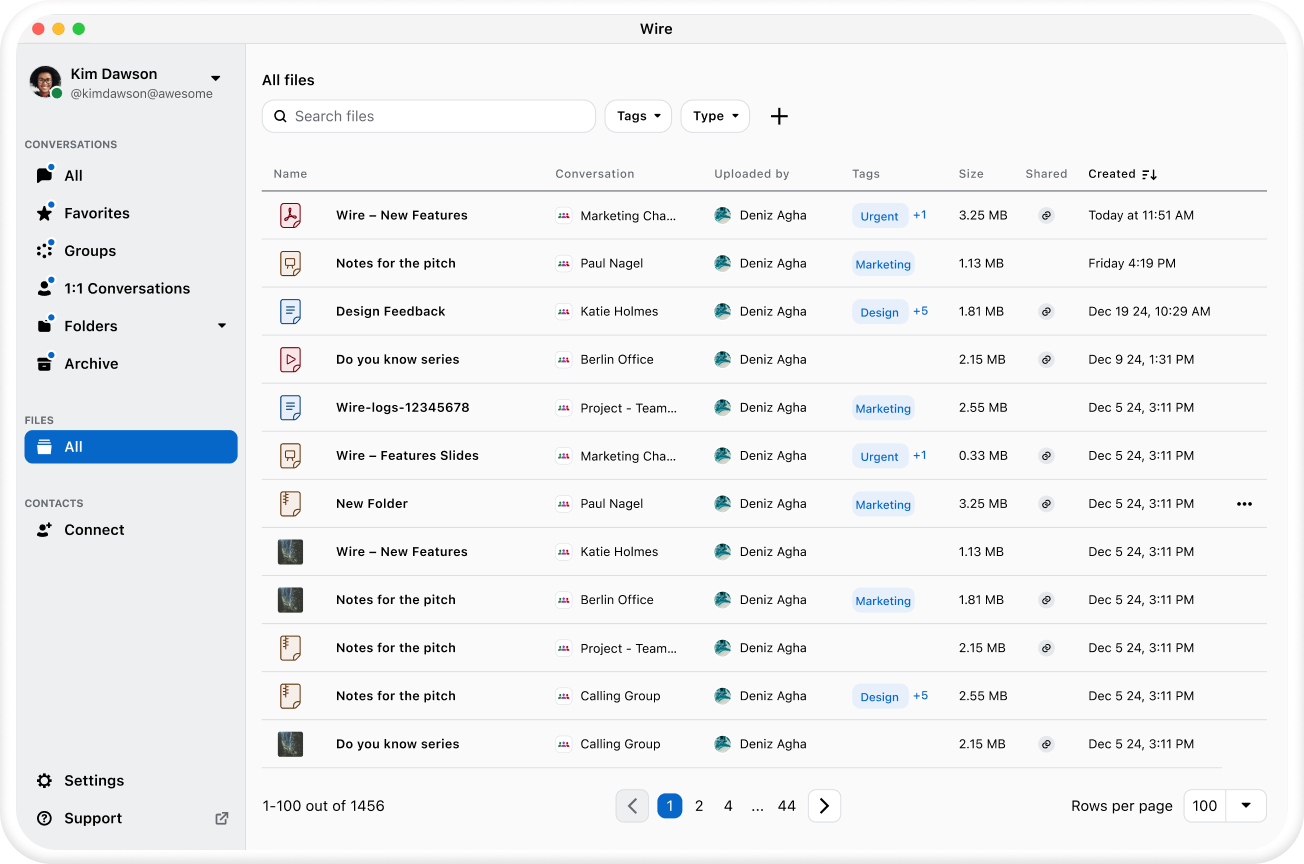Click the Berlin Office conversation icon on Dec 9 row
The image size is (1304, 864).
coord(564,360)
